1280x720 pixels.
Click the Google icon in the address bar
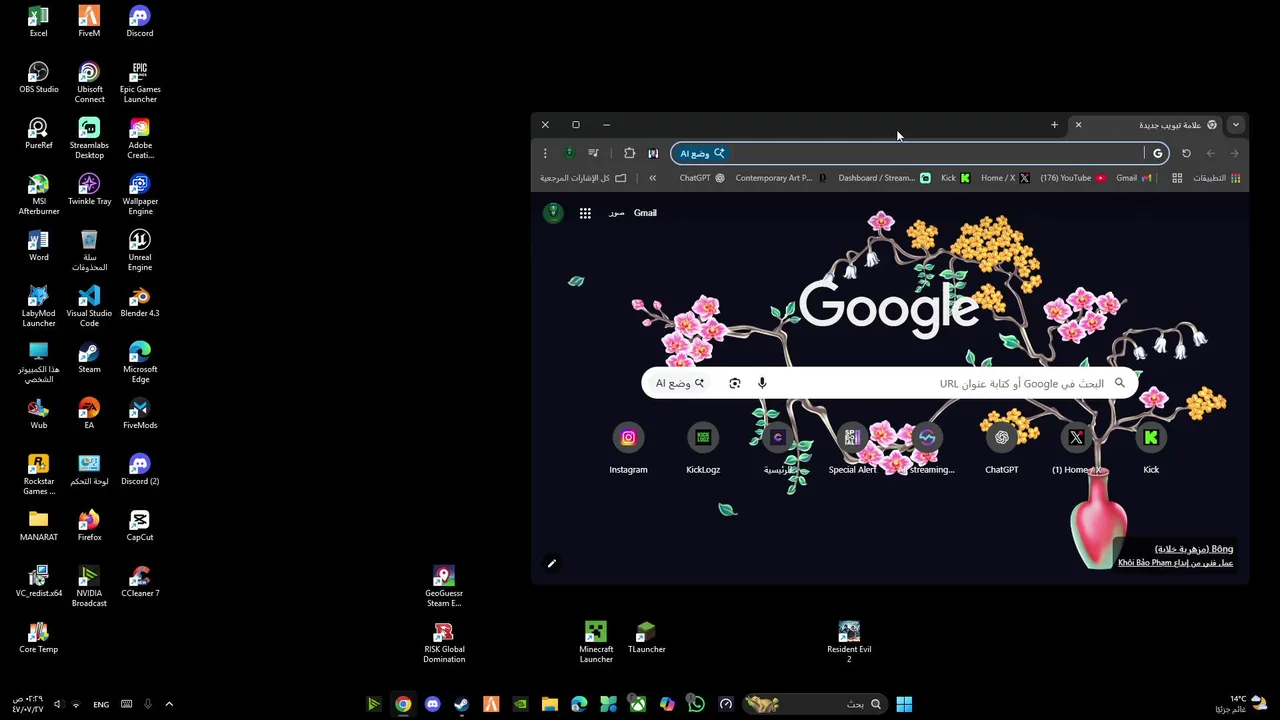(1158, 153)
